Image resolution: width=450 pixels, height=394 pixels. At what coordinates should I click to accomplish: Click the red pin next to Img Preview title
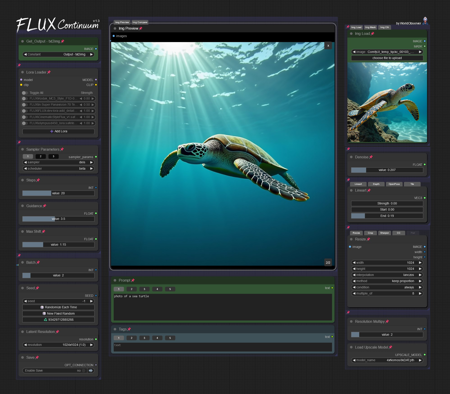coord(141,29)
